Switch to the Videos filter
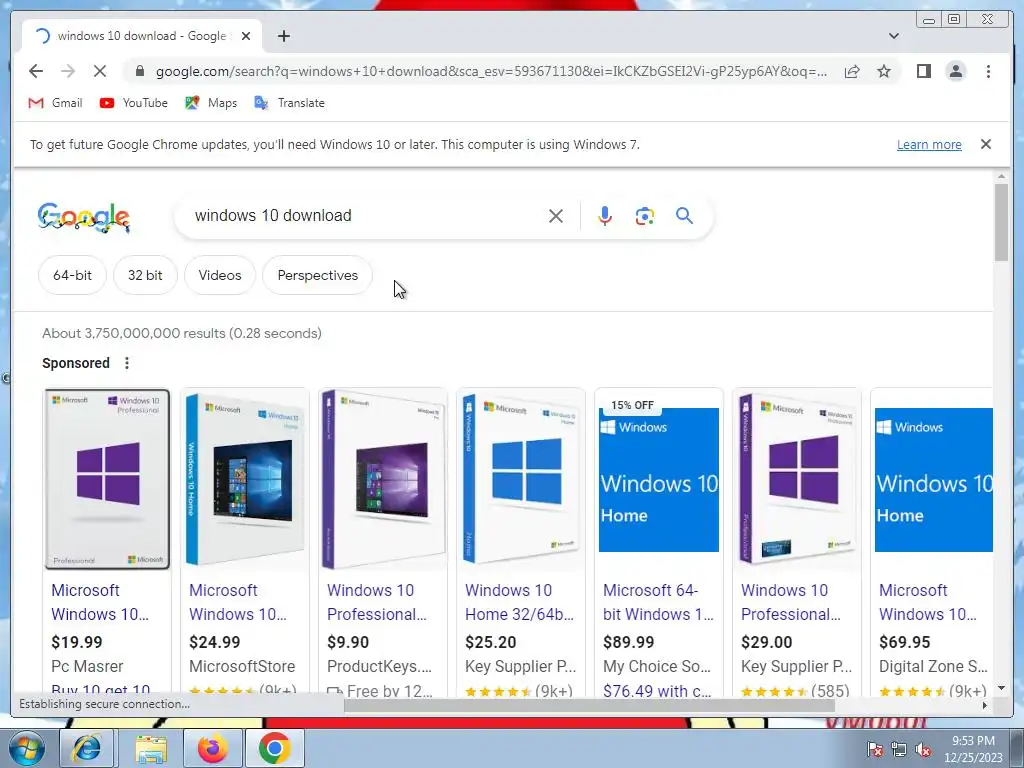 pos(220,275)
